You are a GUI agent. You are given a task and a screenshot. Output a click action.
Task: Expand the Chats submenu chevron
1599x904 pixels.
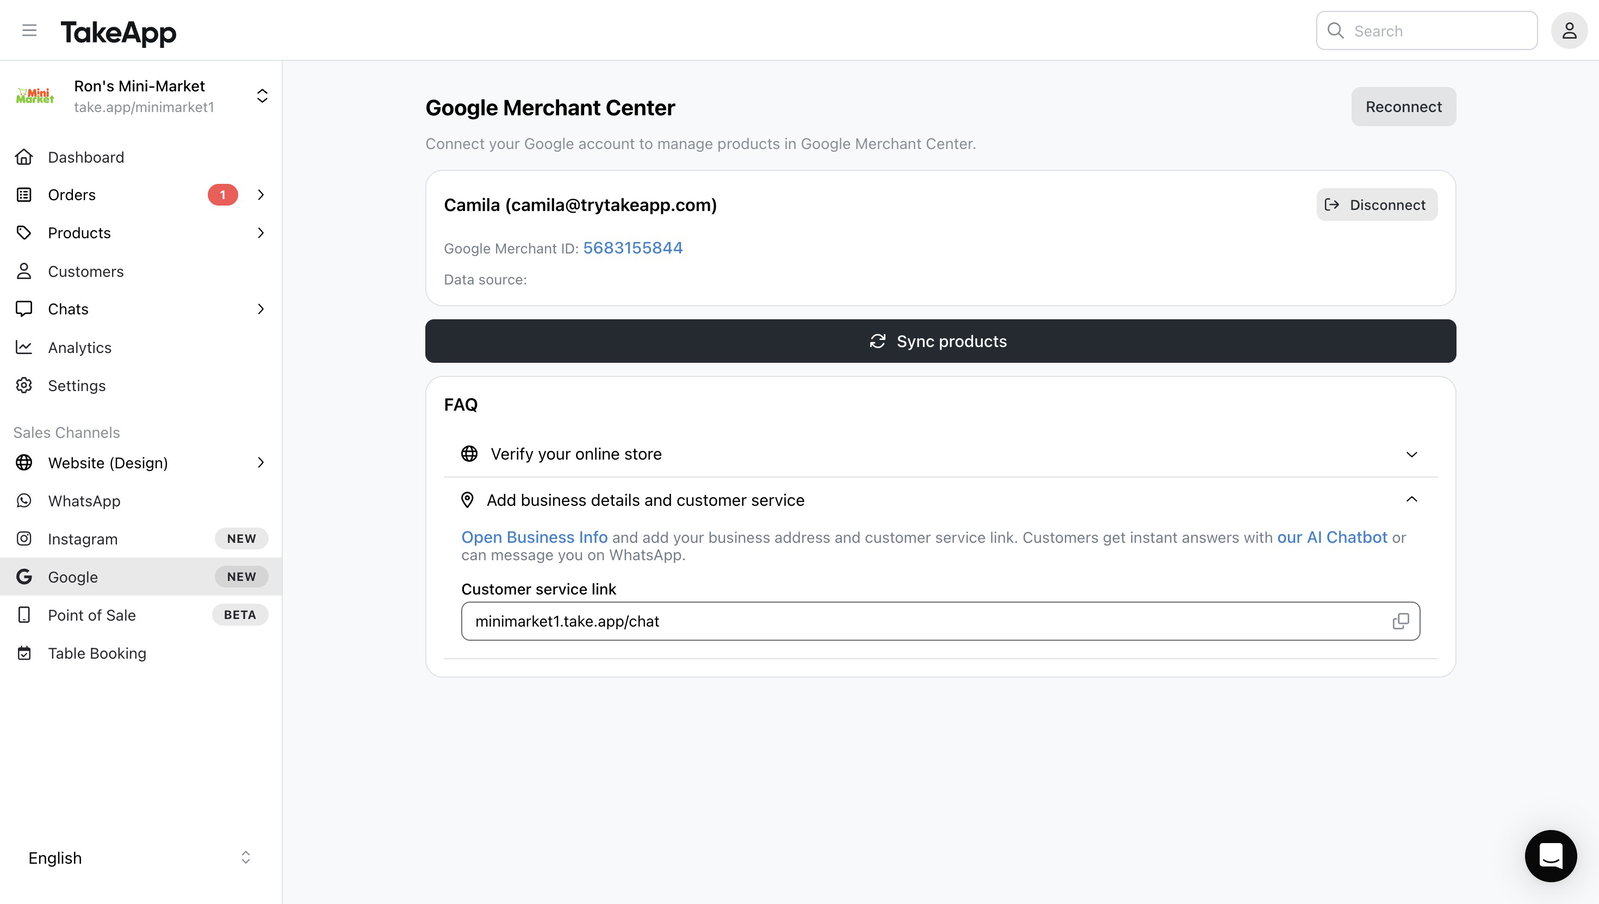(x=261, y=309)
